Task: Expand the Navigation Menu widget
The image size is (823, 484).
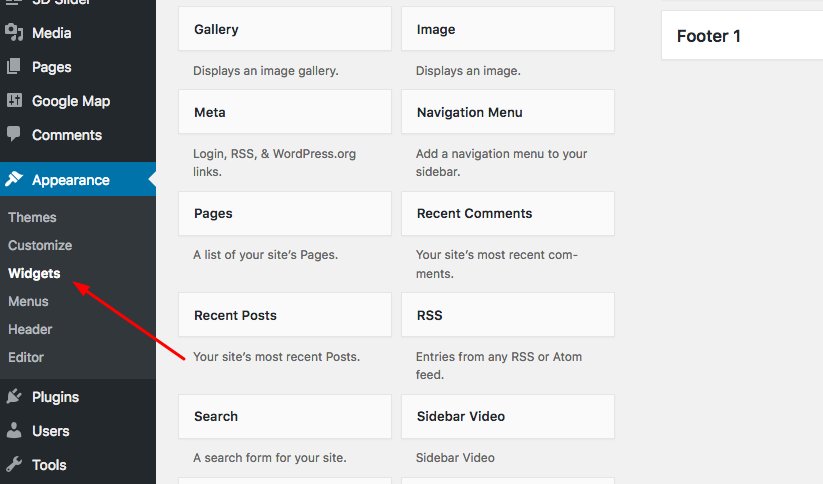Action: [x=508, y=112]
